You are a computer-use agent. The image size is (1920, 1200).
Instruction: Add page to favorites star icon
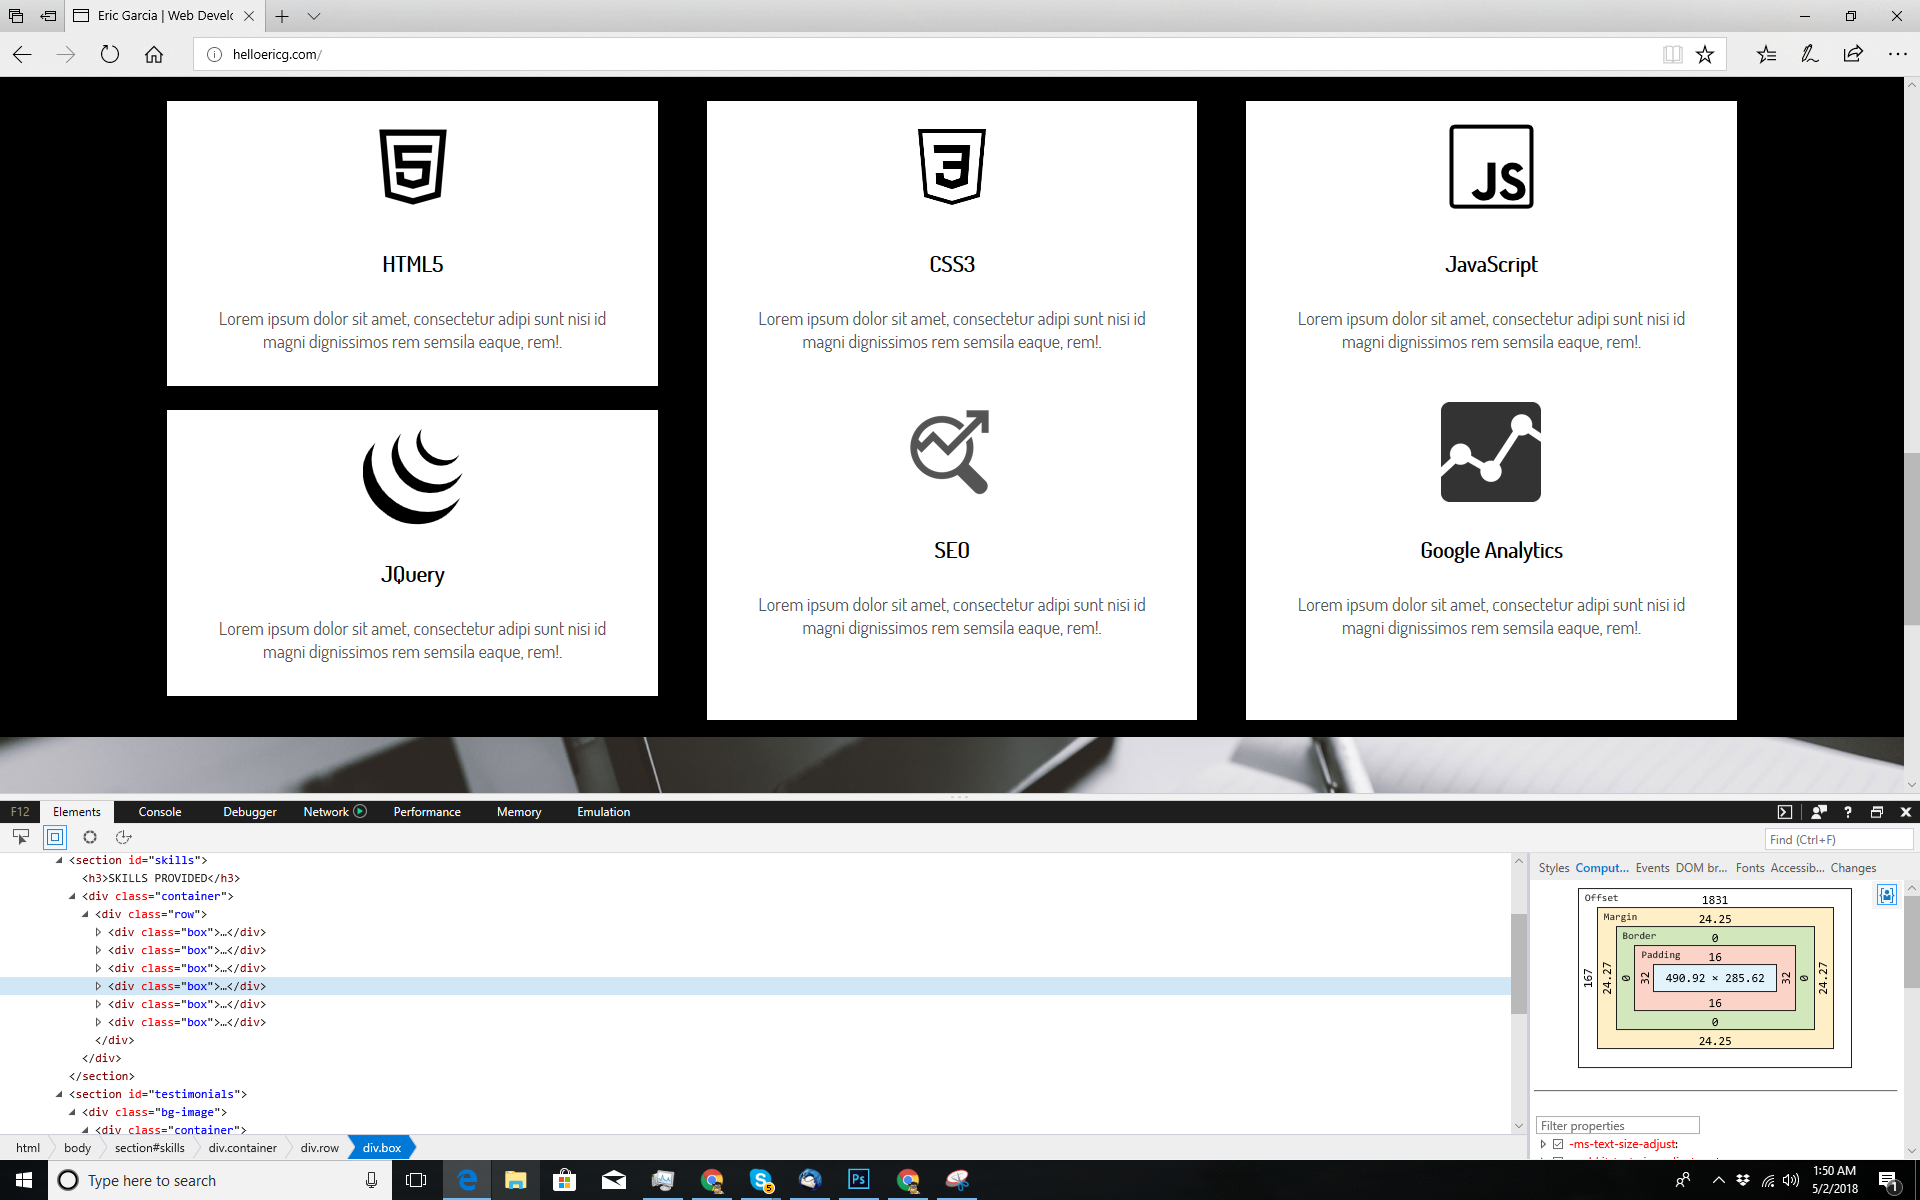click(1705, 54)
